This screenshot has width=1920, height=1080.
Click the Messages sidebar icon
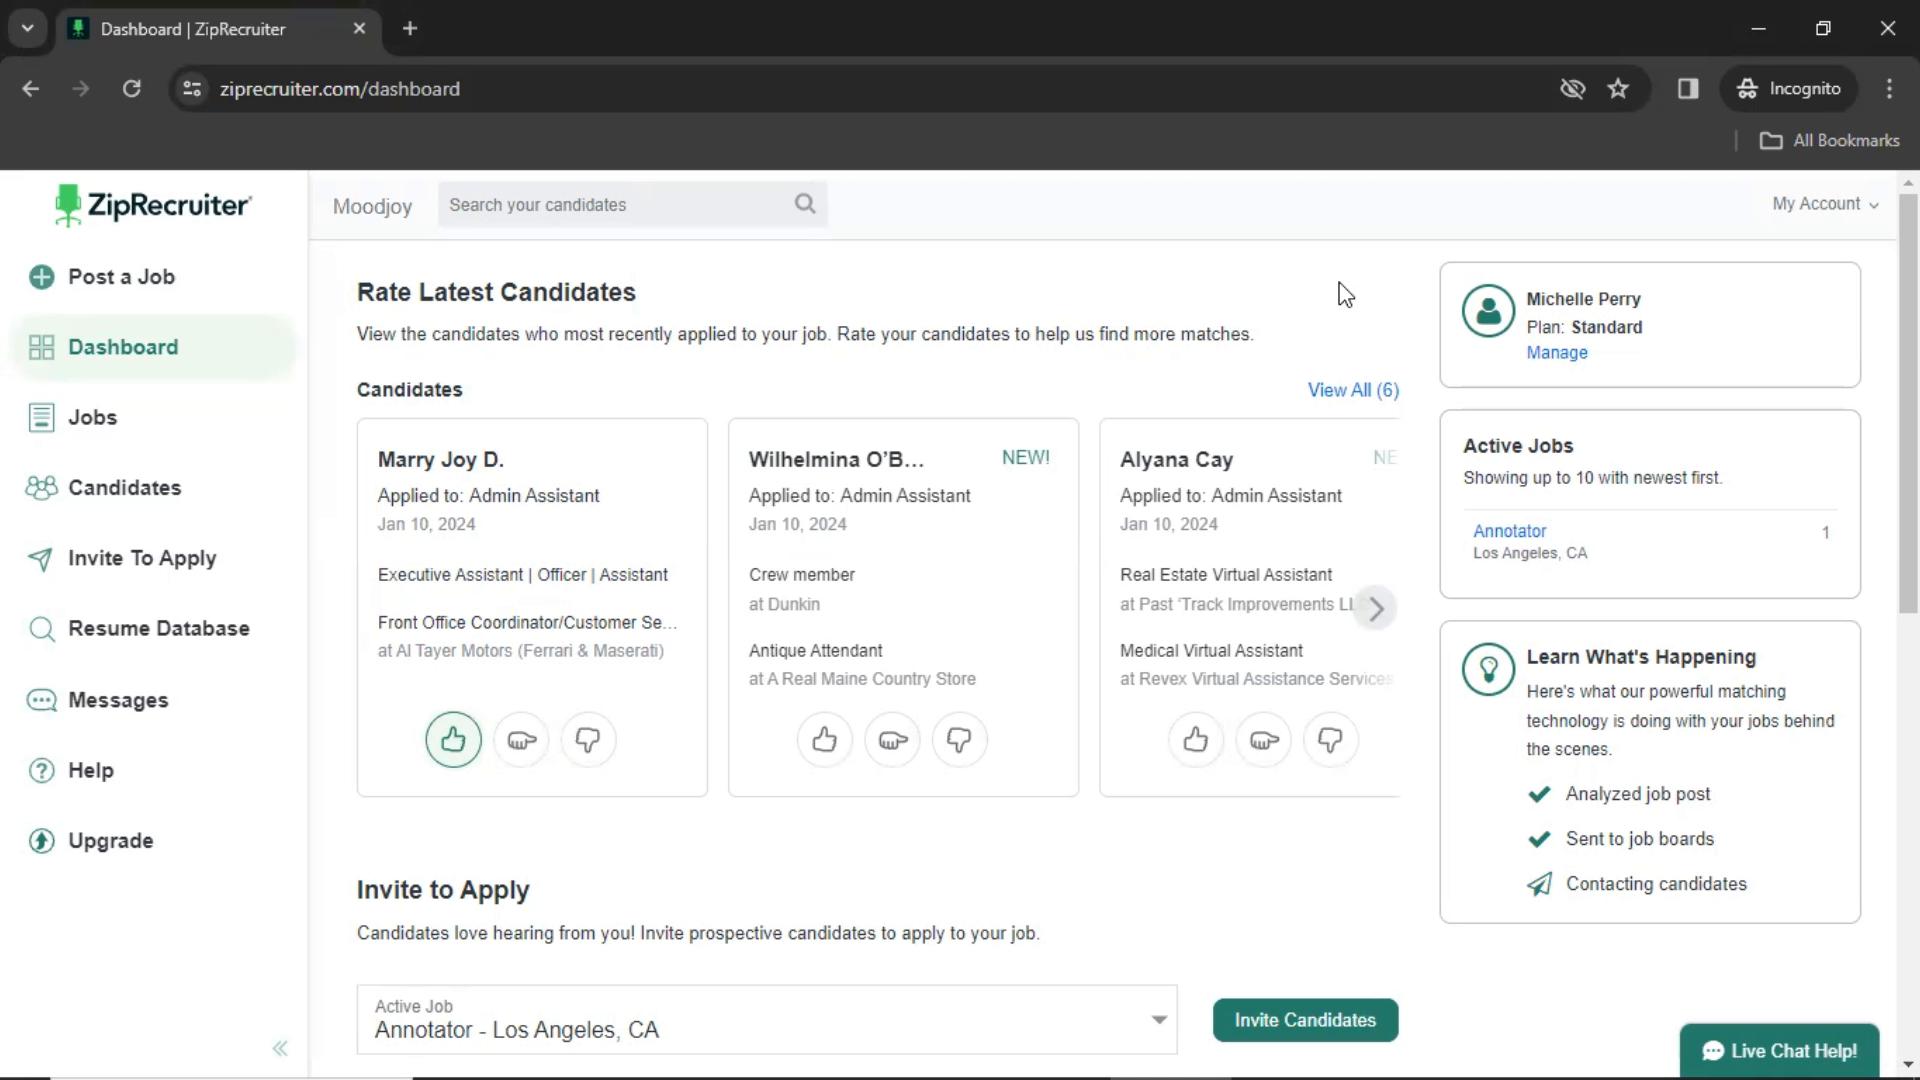(x=42, y=699)
